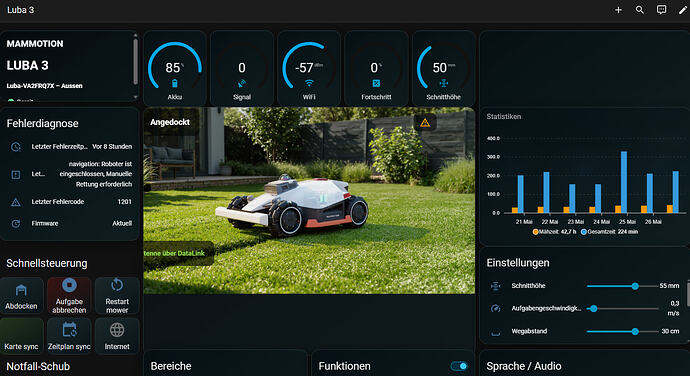Click the warning triangle on camera image
This screenshot has height=376, width=690.
coord(425,123)
